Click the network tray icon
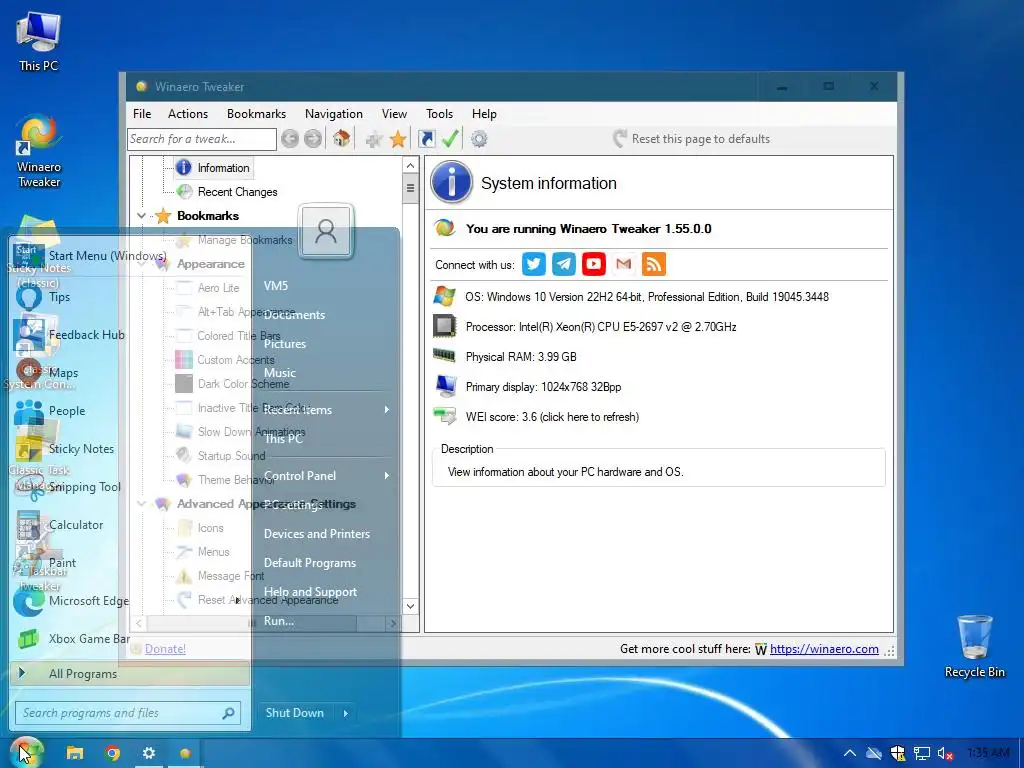This screenshot has width=1024, height=768. [921, 753]
